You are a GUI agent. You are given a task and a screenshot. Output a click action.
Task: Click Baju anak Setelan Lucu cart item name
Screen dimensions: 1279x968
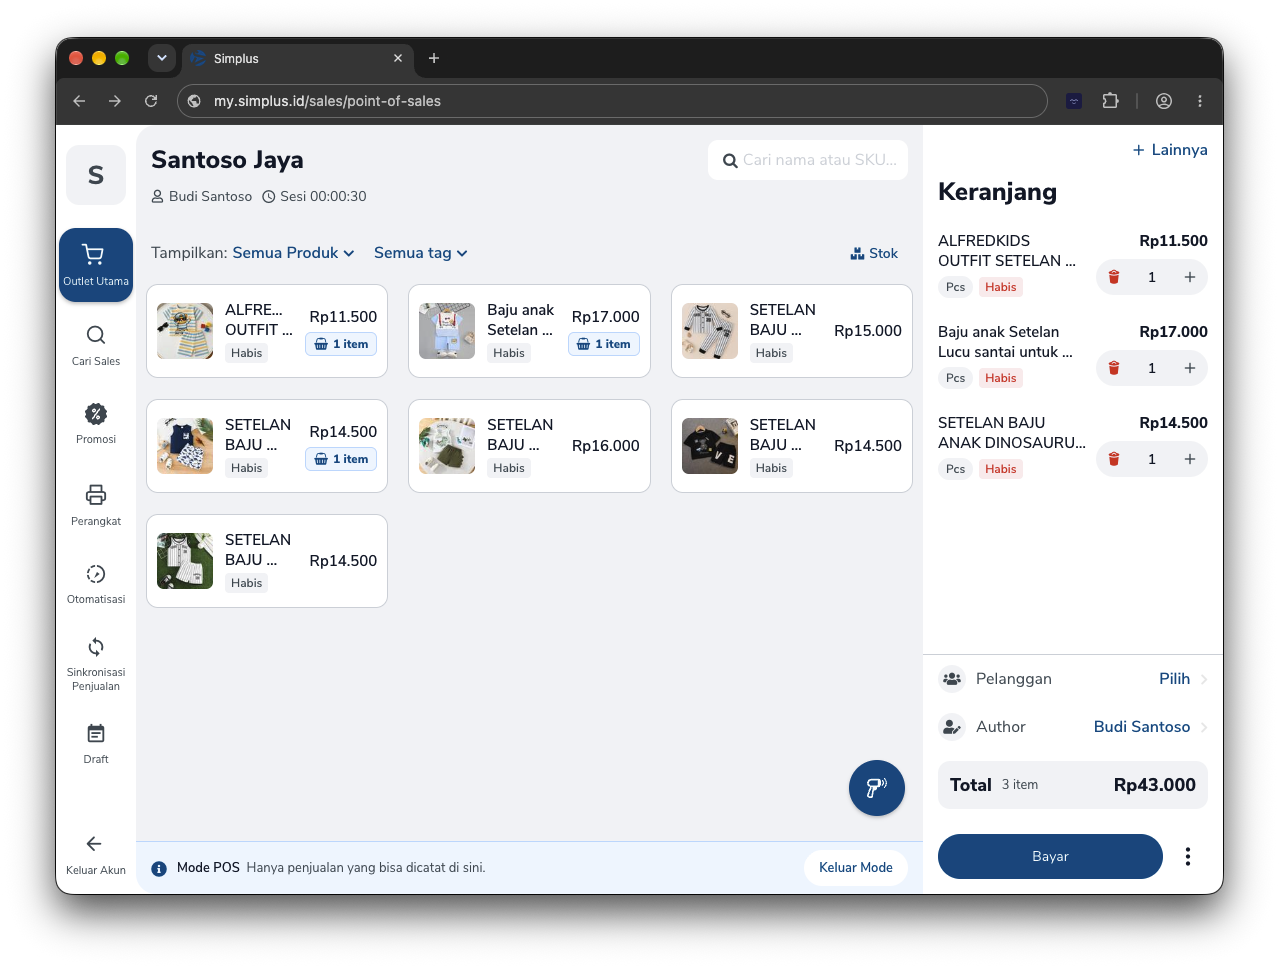[1006, 342]
